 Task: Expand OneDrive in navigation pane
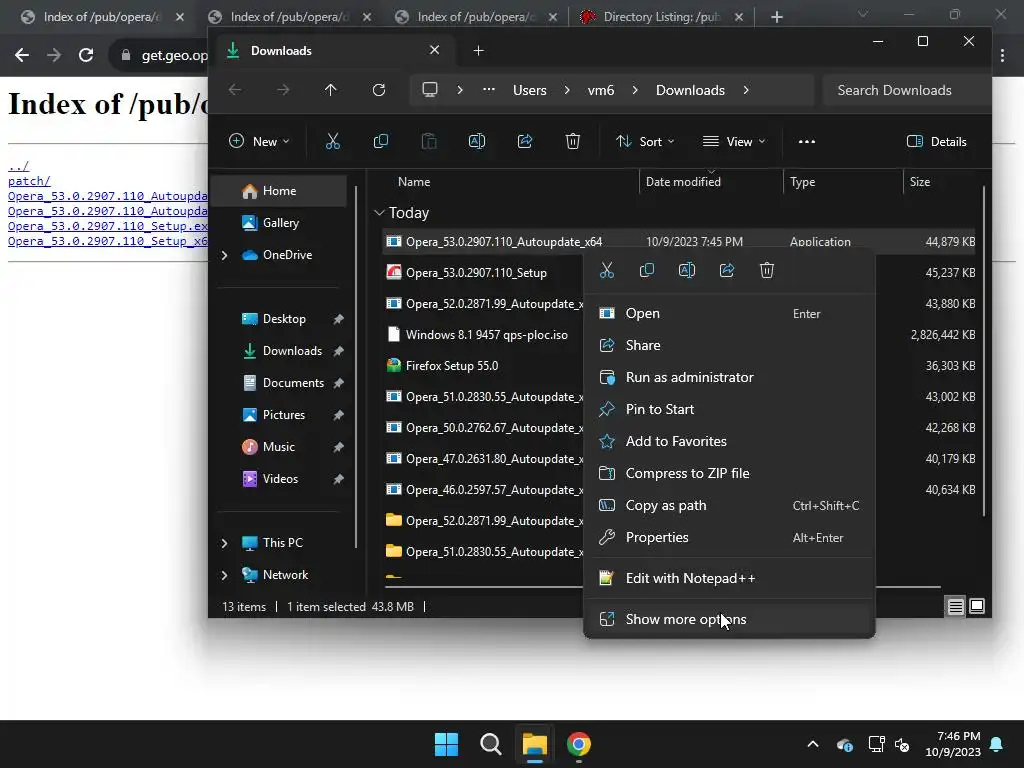225,255
